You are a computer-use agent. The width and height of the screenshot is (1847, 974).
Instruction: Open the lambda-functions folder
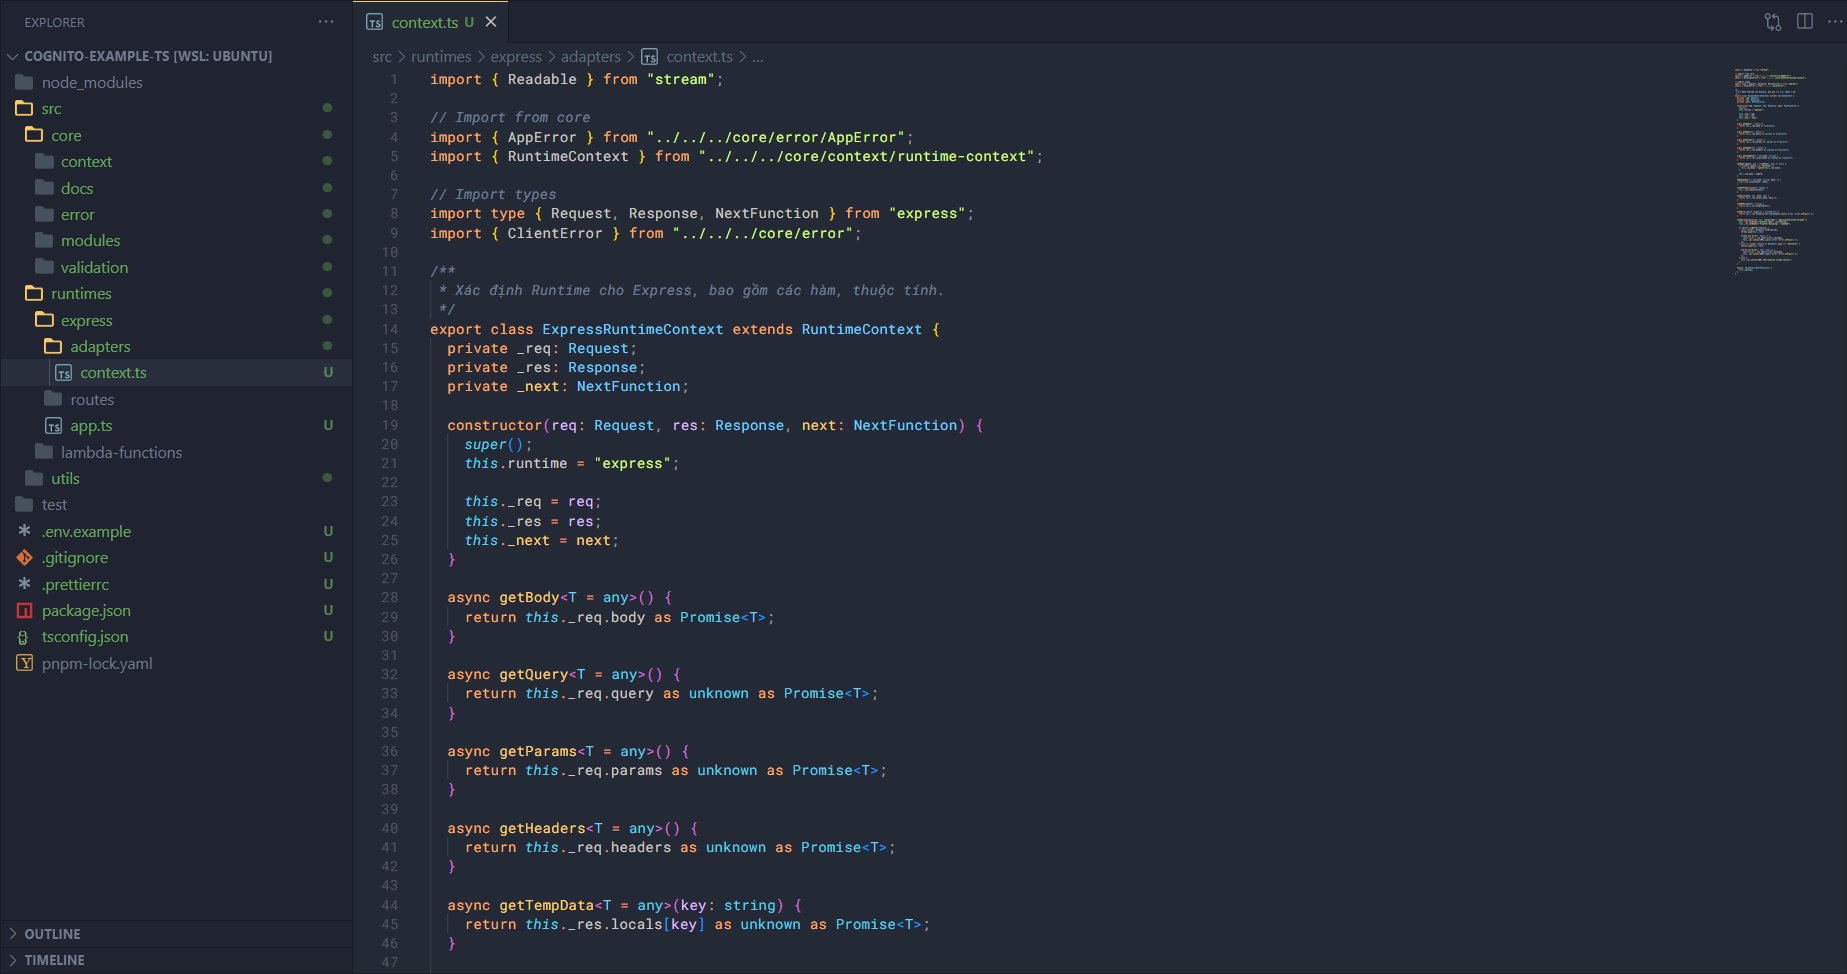pyautogui.click(x=121, y=453)
